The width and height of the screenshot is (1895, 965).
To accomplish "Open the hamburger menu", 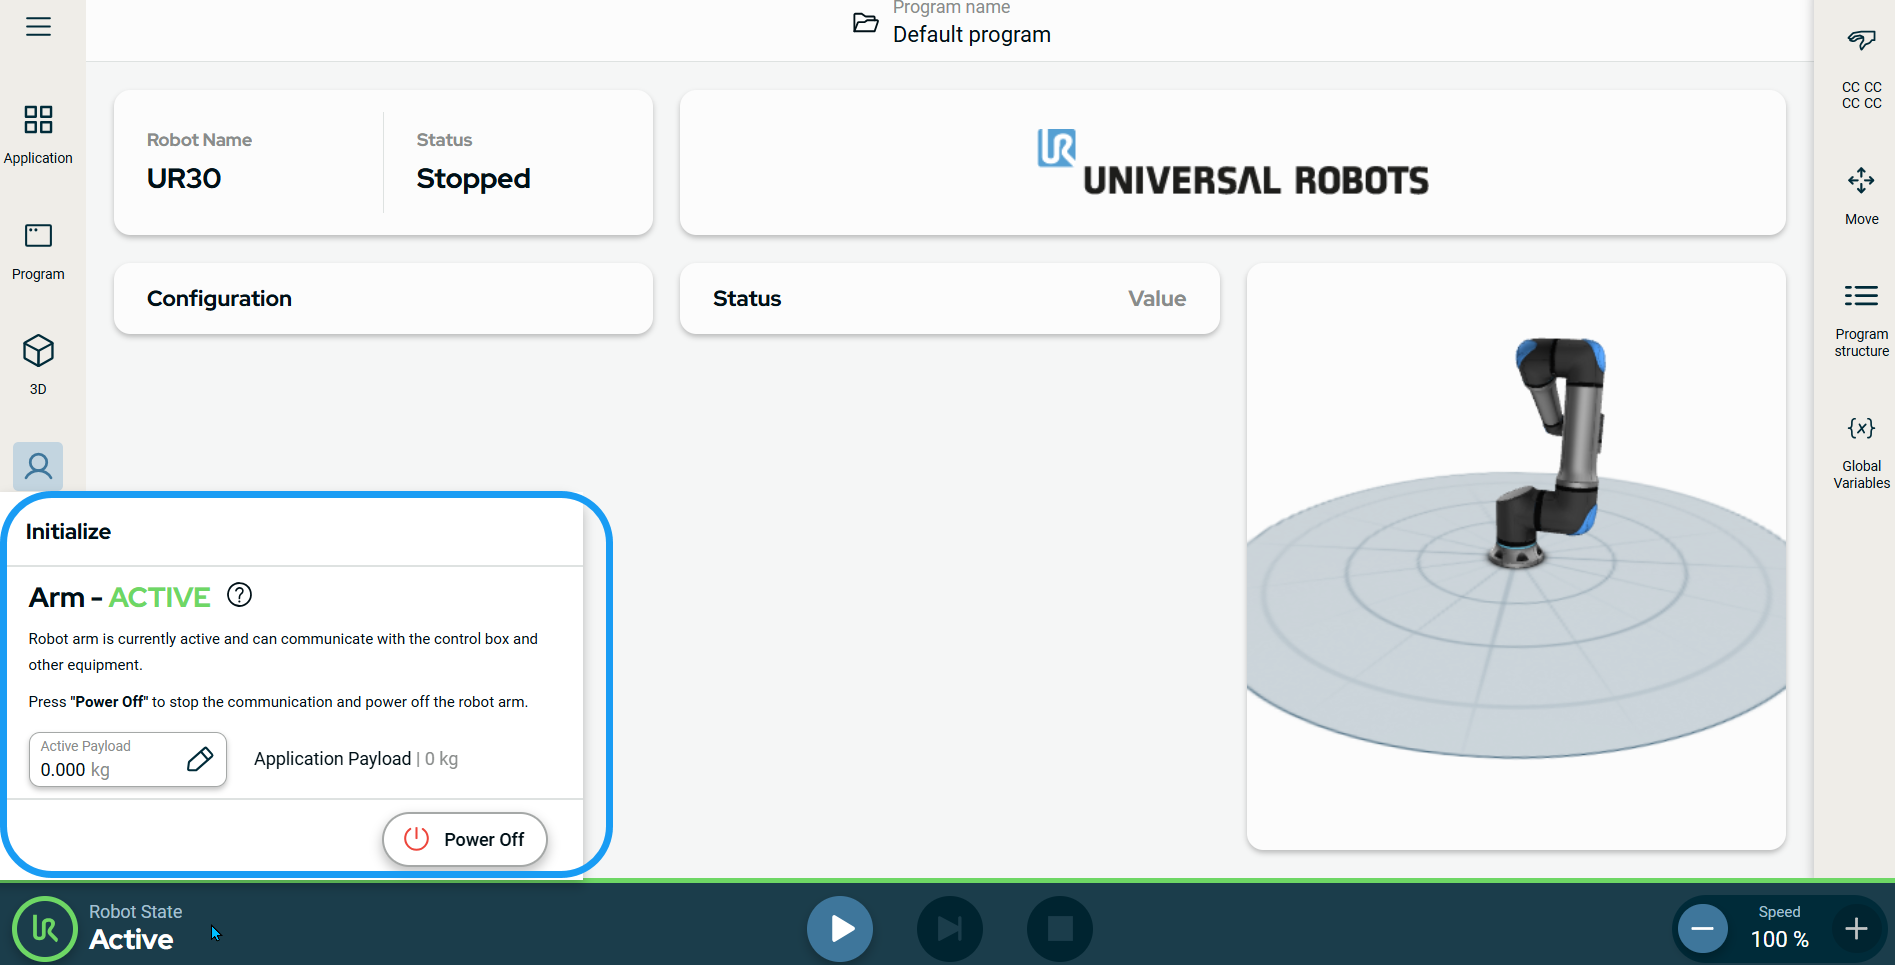I will 38,27.
